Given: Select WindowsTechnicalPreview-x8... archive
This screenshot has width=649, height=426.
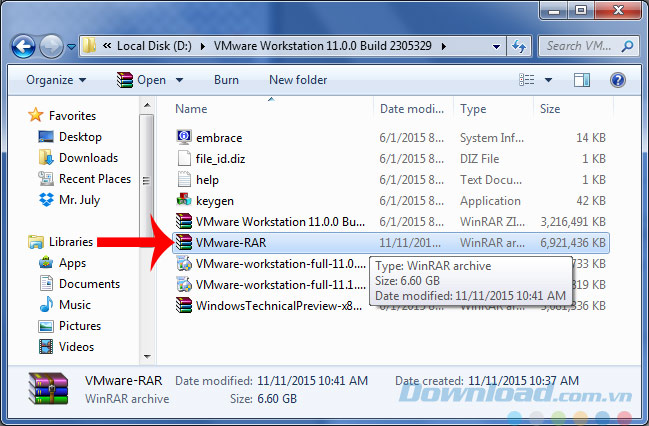Looking at the screenshot, I should pyautogui.click(x=269, y=306).
